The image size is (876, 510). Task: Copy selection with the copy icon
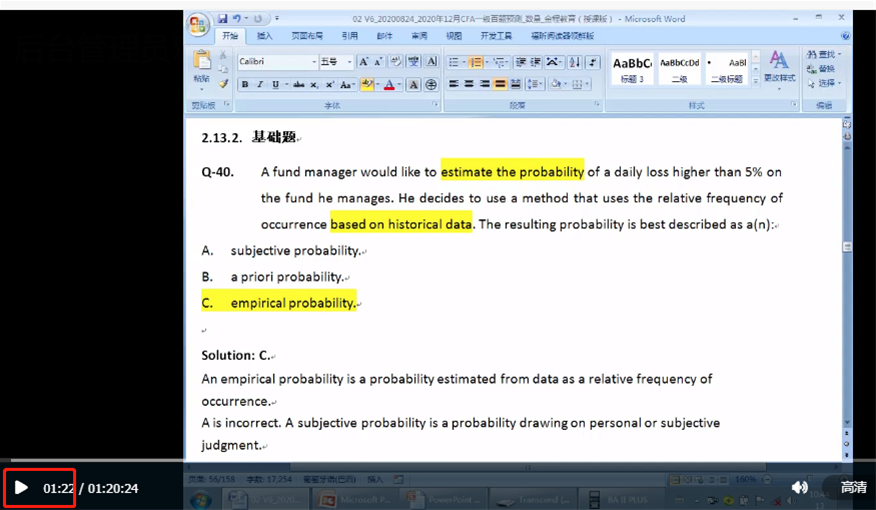(223, 69)
